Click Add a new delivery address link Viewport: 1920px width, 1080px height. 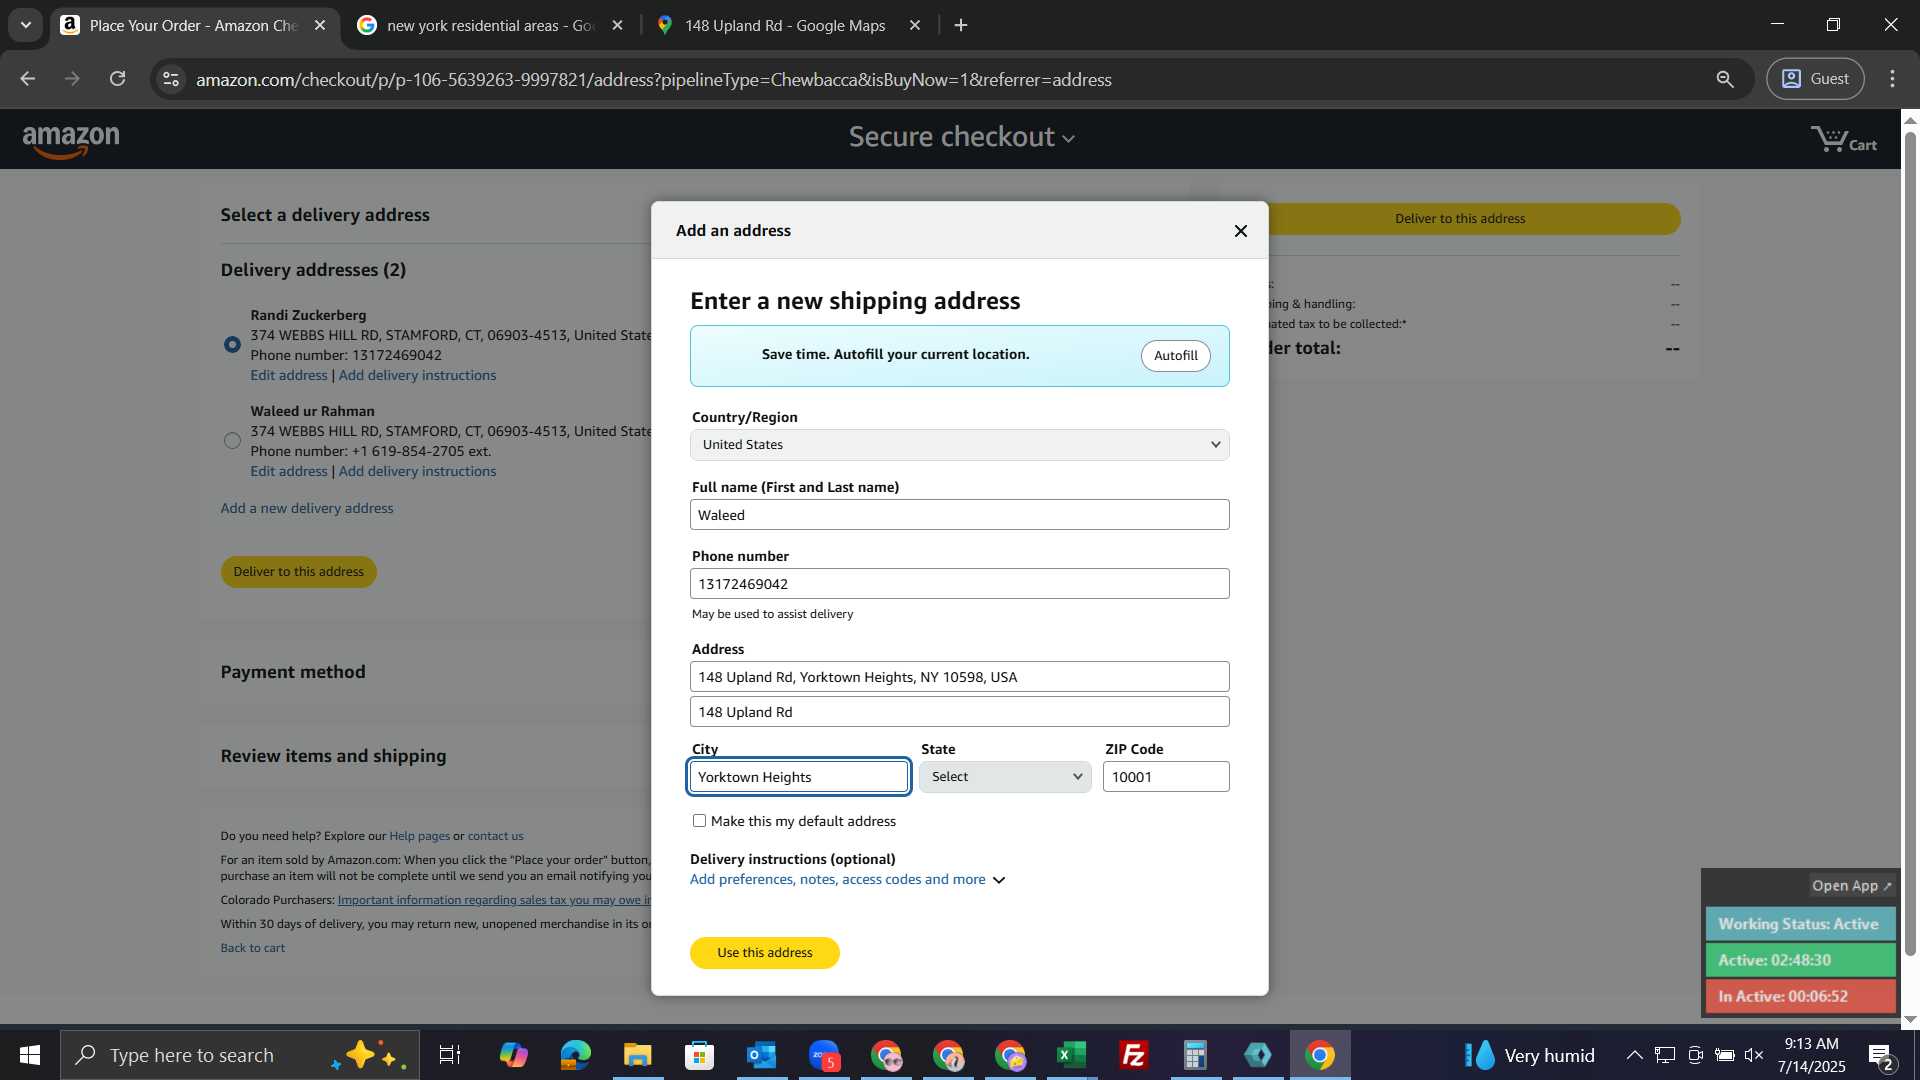(x=307, y=509)
